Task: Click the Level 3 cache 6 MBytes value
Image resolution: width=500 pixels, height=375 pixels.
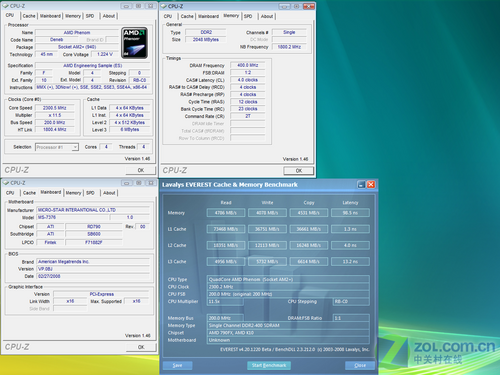Action: click(130, 130)
